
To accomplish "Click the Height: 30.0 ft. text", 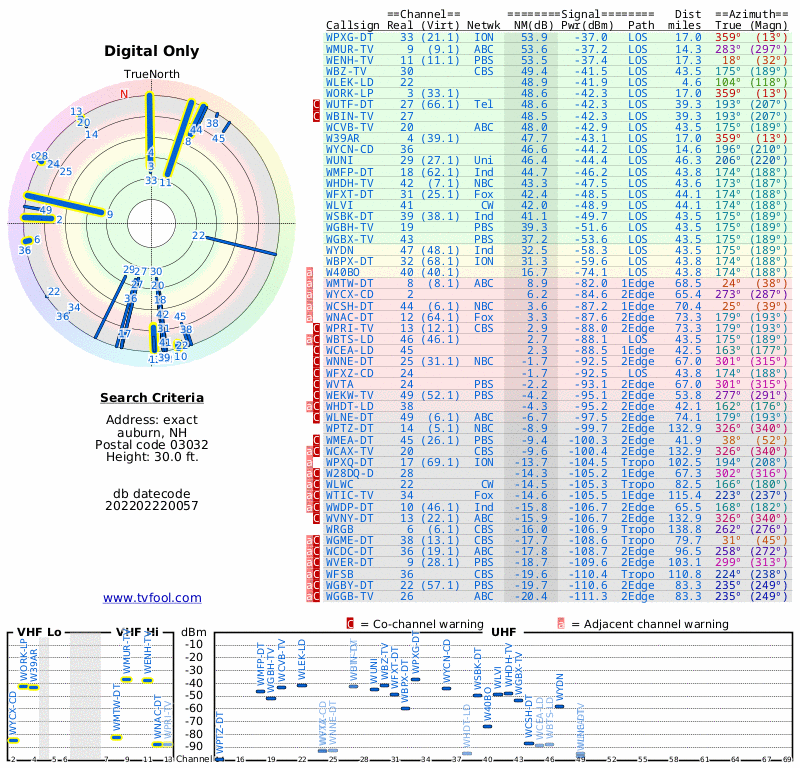I will pyautogui.click(x=152, y=457).
